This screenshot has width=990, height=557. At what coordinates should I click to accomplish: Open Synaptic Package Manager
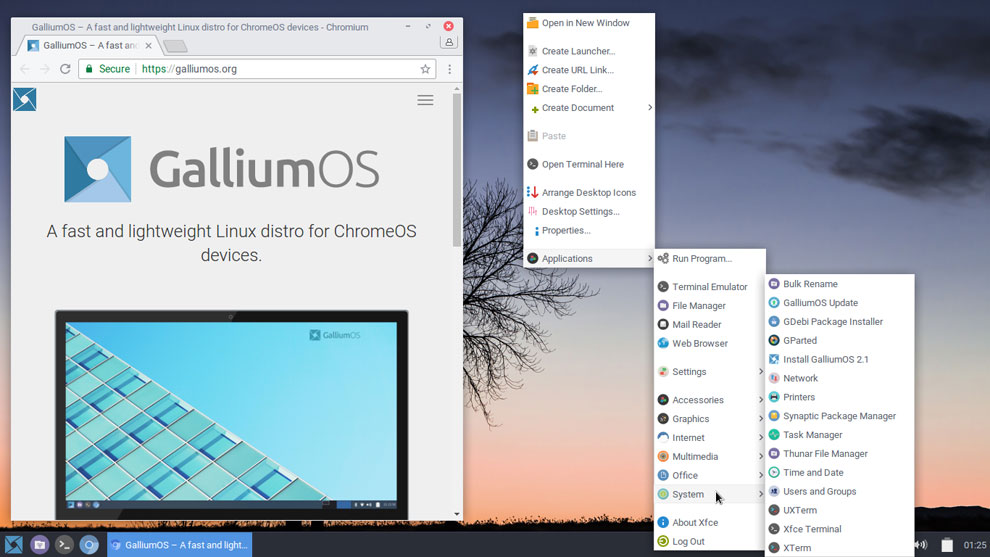pyautogui.click(x=839, y=416)
